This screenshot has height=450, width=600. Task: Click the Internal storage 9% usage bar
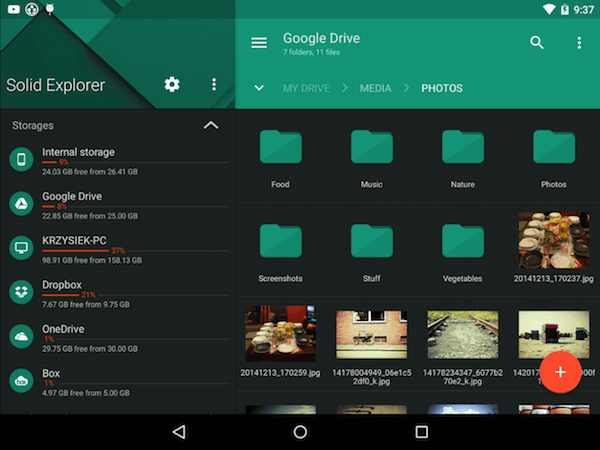pyautogui.click(x=135, y=162)
